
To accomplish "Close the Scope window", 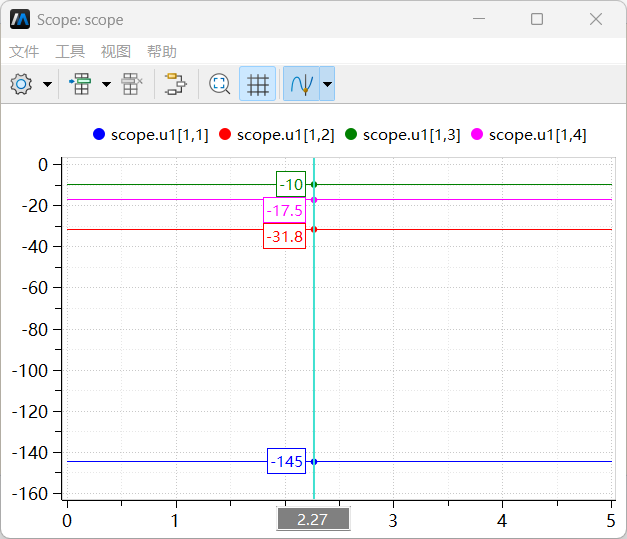I will pos(596,19).
